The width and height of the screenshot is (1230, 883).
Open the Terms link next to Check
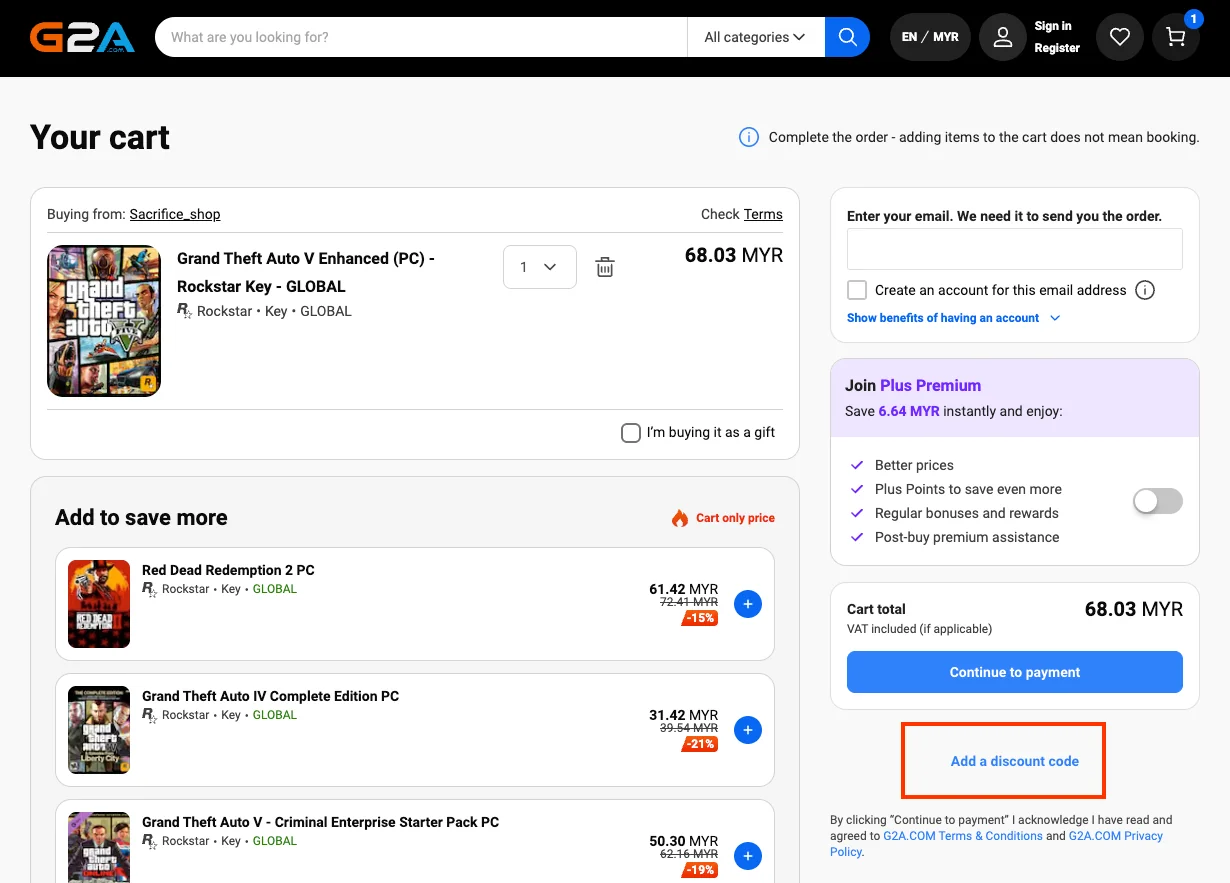point(763,214)
